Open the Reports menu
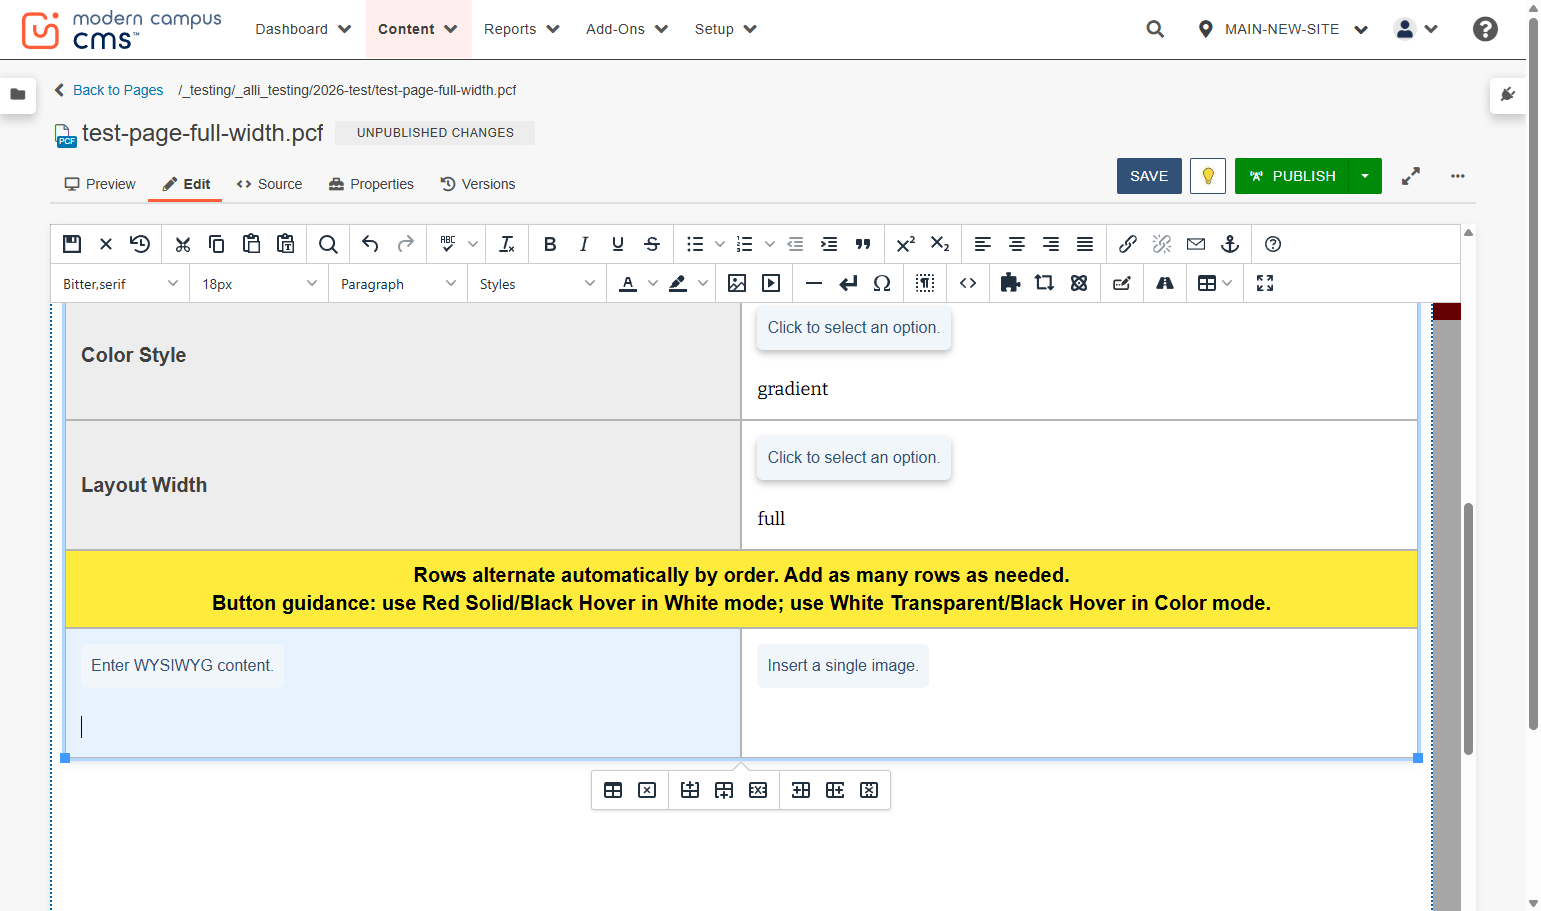 tap(521, 29)
